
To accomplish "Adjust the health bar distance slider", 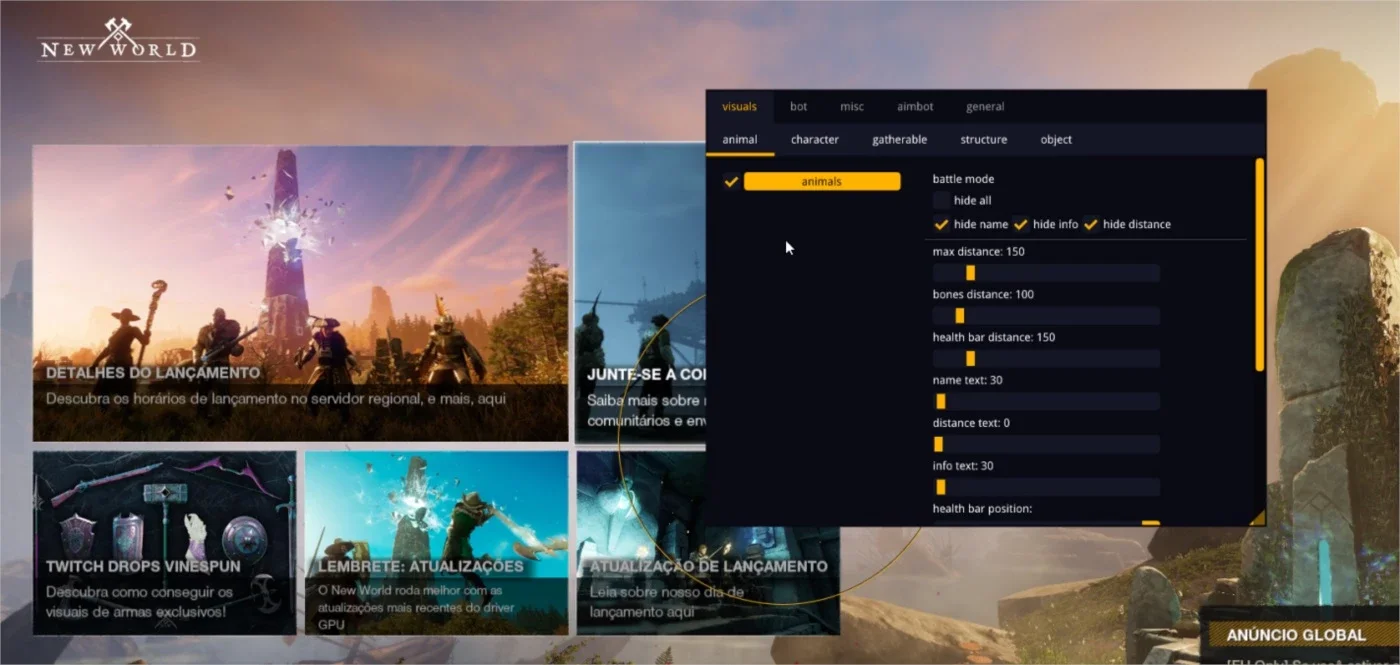I will click(x=1046, y=359).
